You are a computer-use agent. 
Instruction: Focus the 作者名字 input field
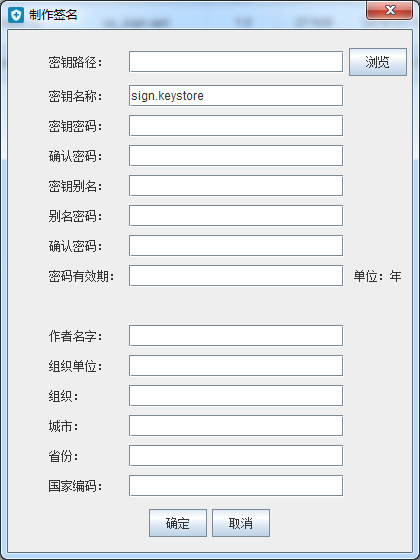coord(236,335)
